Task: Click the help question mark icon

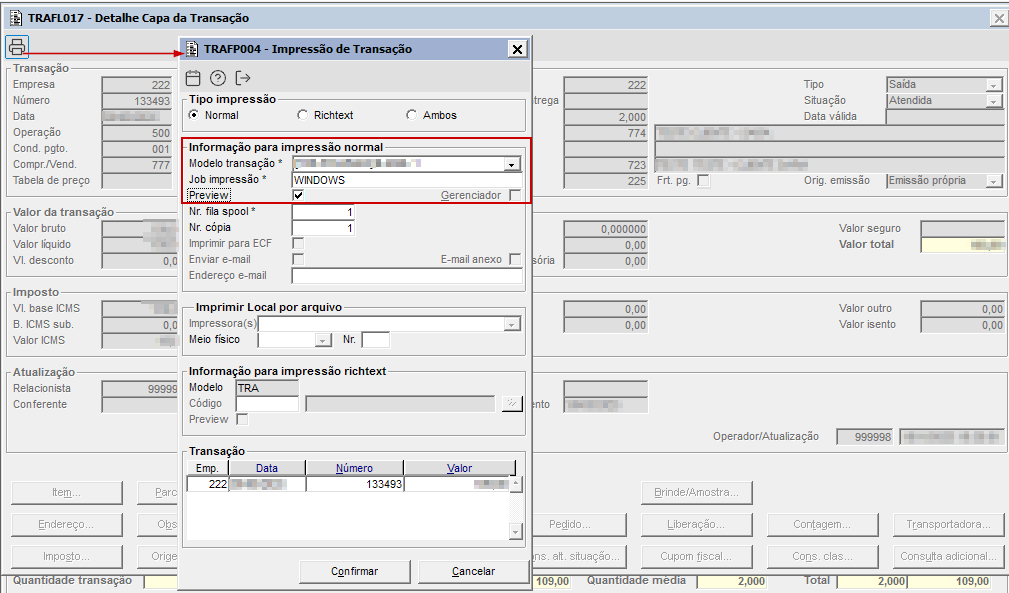Action: 218,78
